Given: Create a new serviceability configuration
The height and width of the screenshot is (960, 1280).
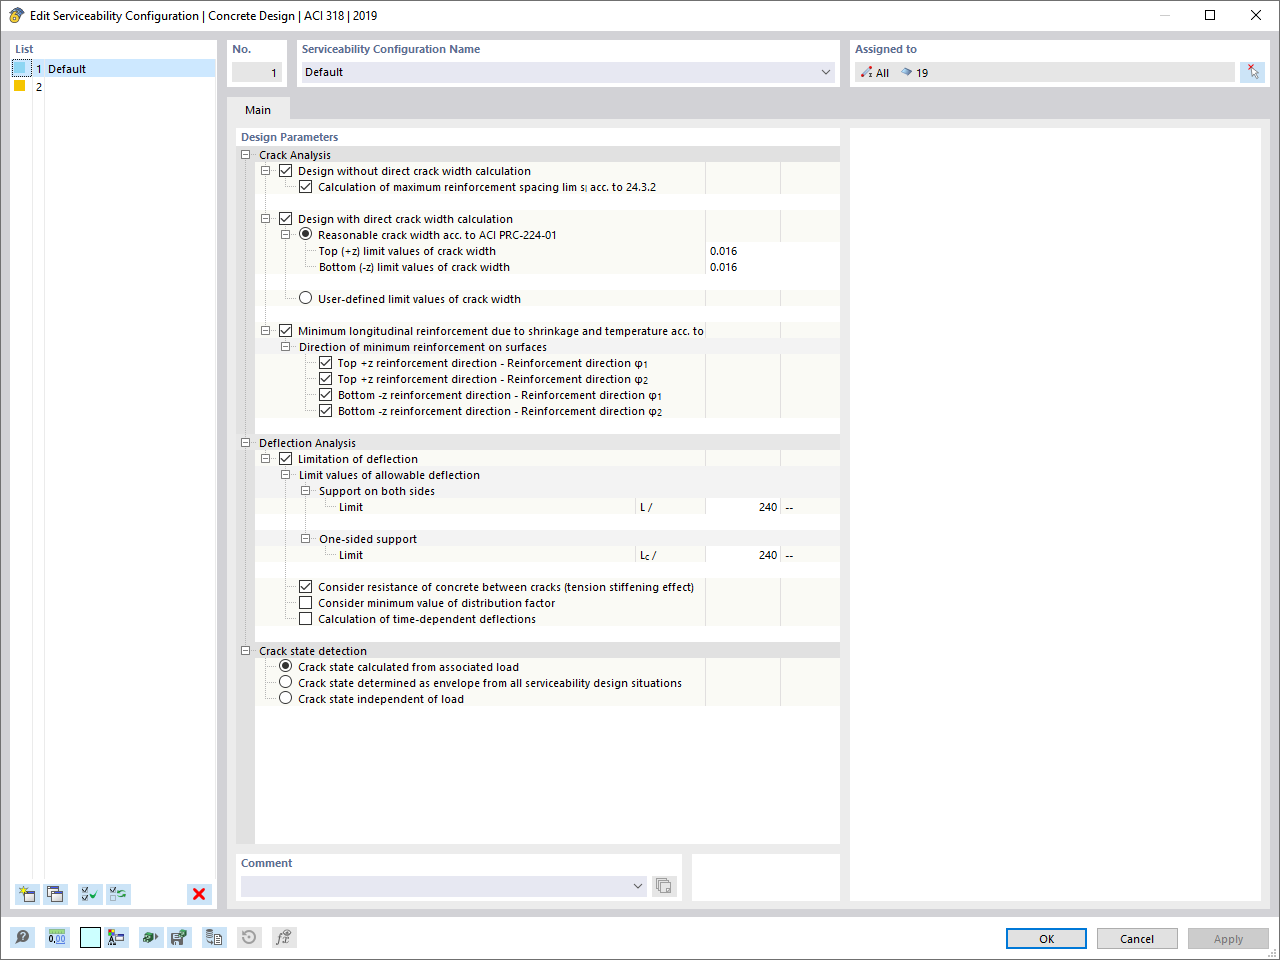Looking at the screenshot, I should click(26, 893).
